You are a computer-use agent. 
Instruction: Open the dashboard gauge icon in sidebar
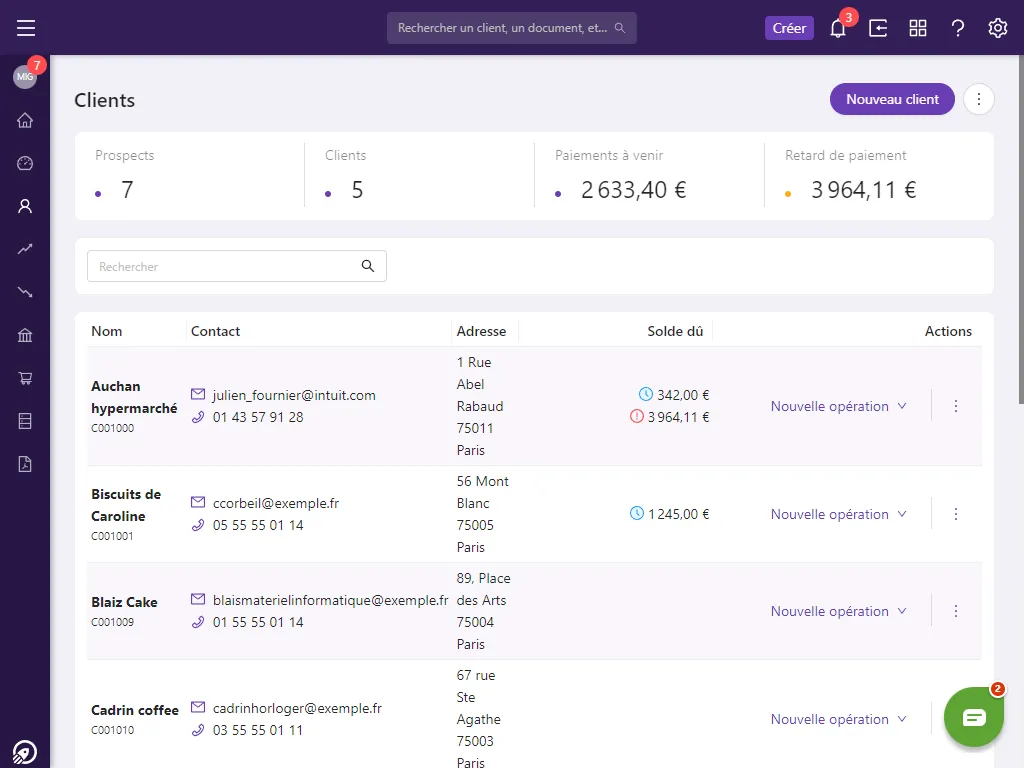pyautogui.click(x=25, y=163)
